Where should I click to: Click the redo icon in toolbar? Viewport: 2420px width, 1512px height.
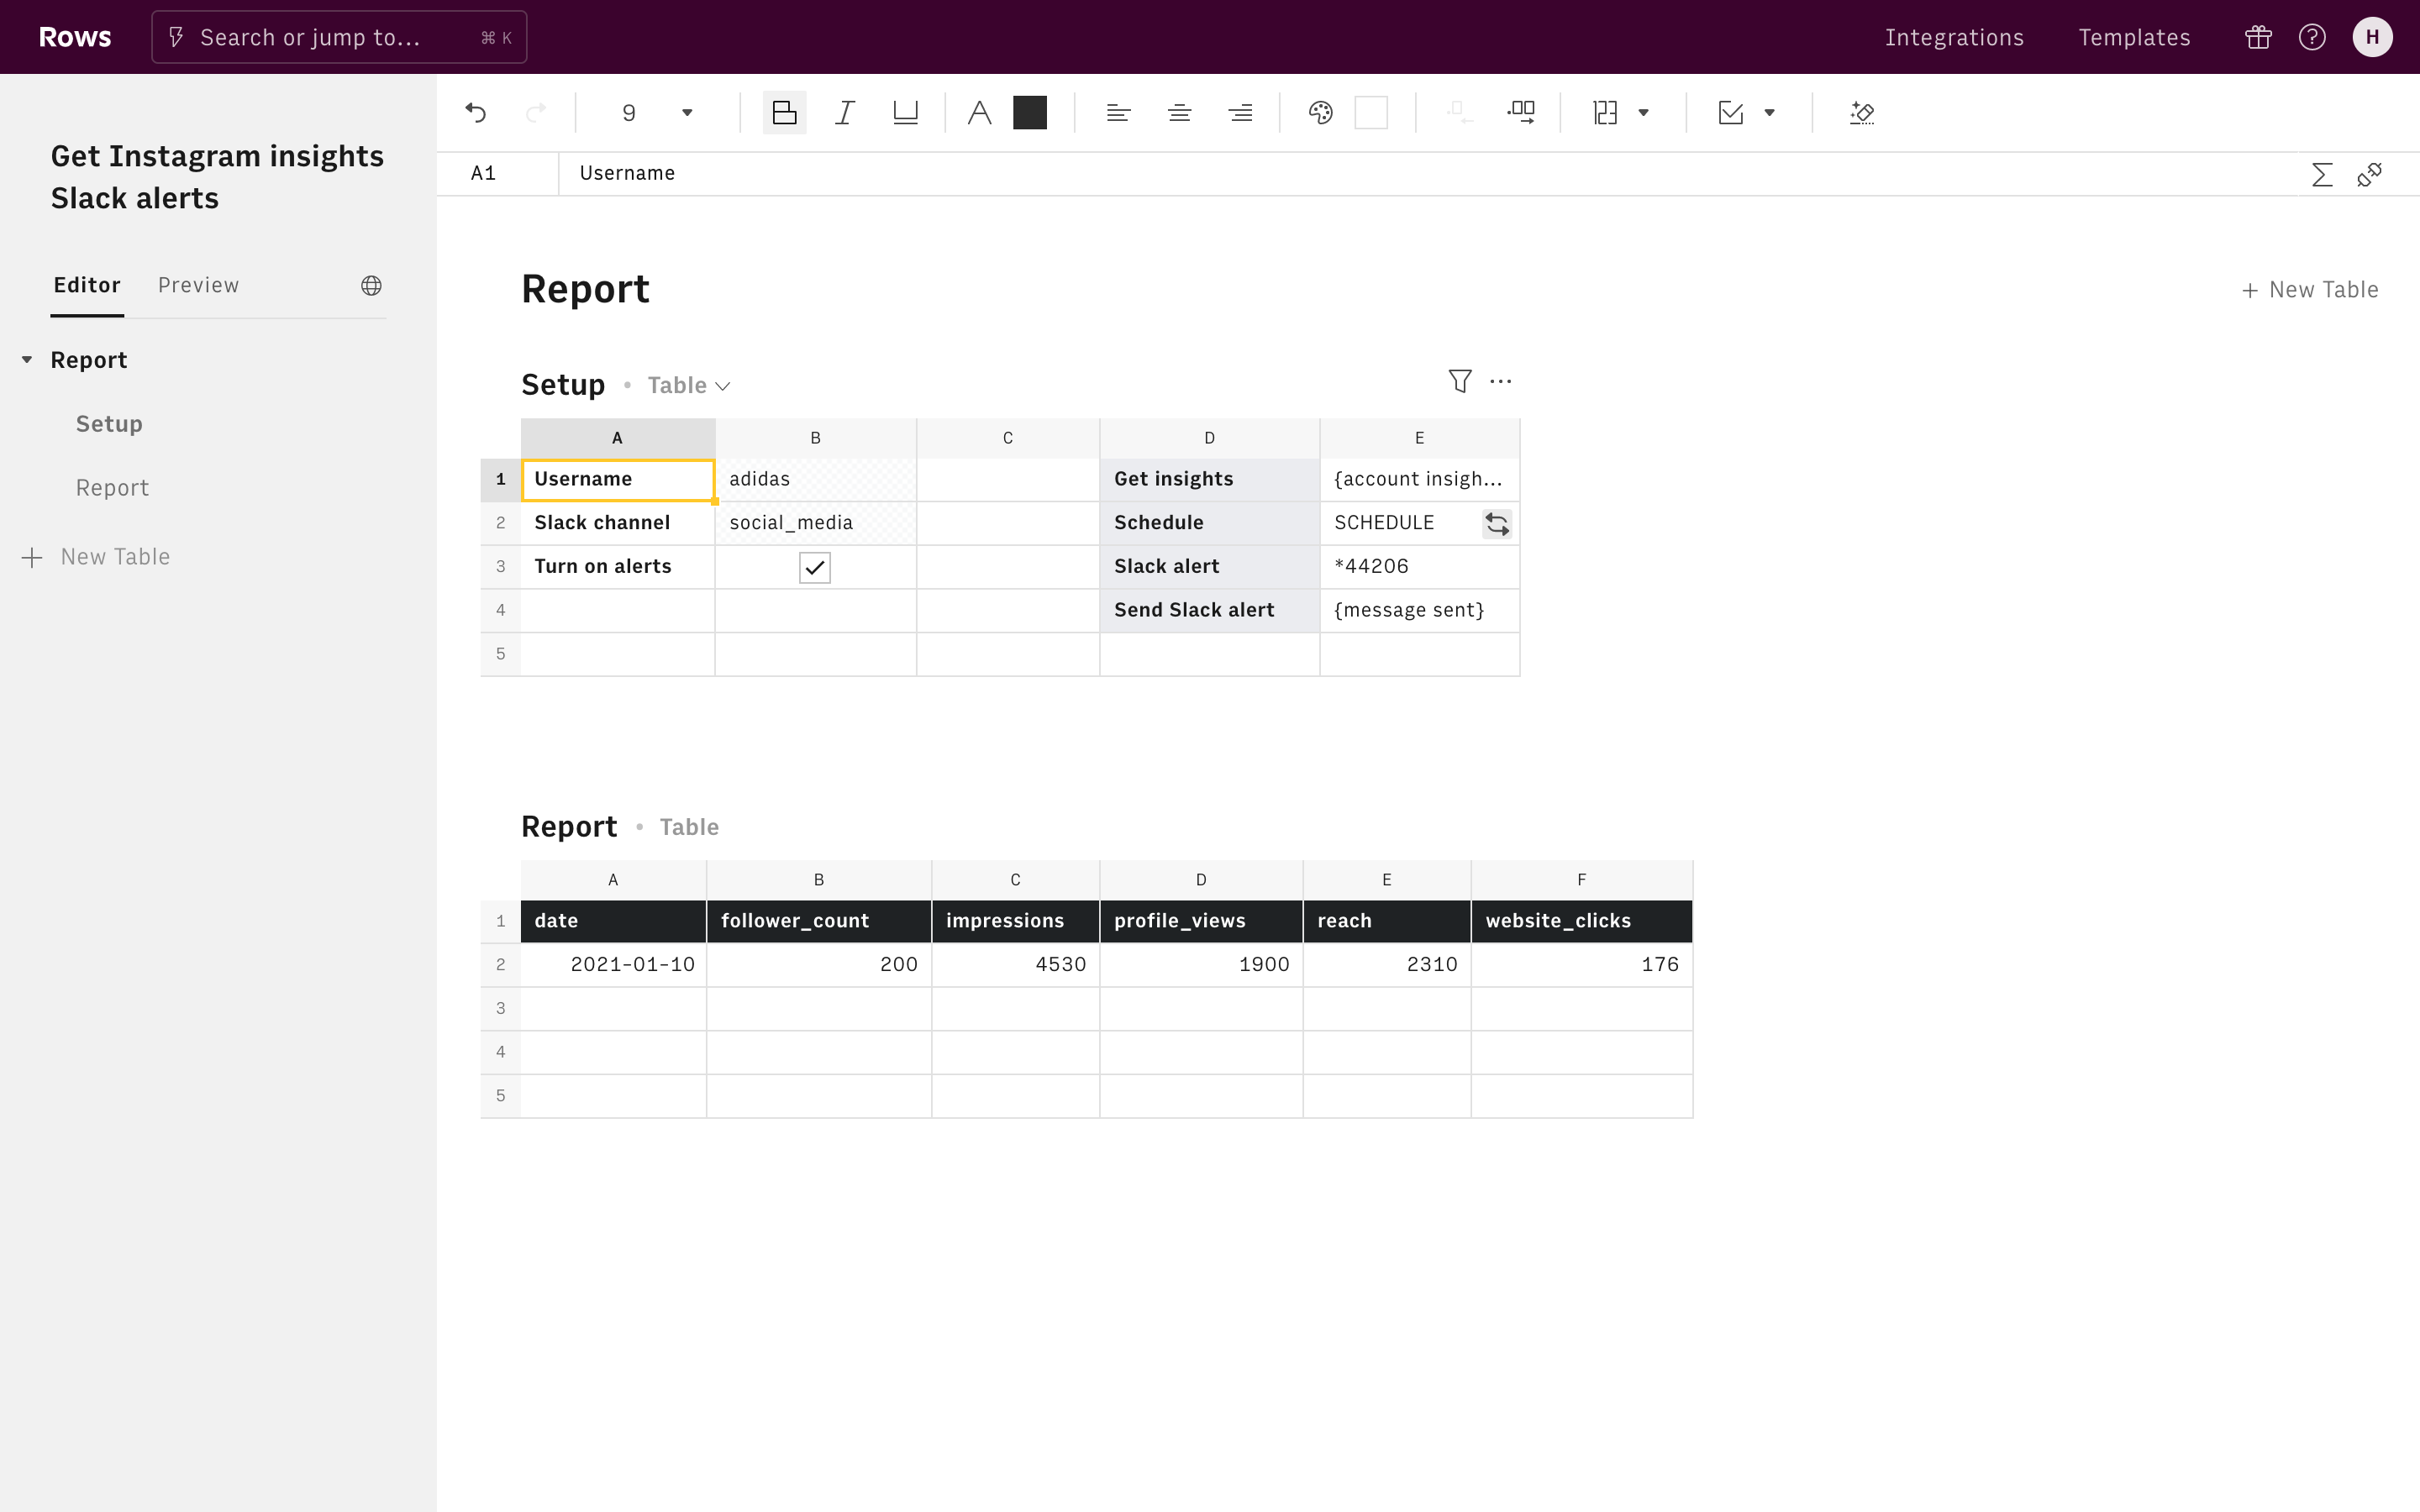pyautogui.click(x=535, y=112)
